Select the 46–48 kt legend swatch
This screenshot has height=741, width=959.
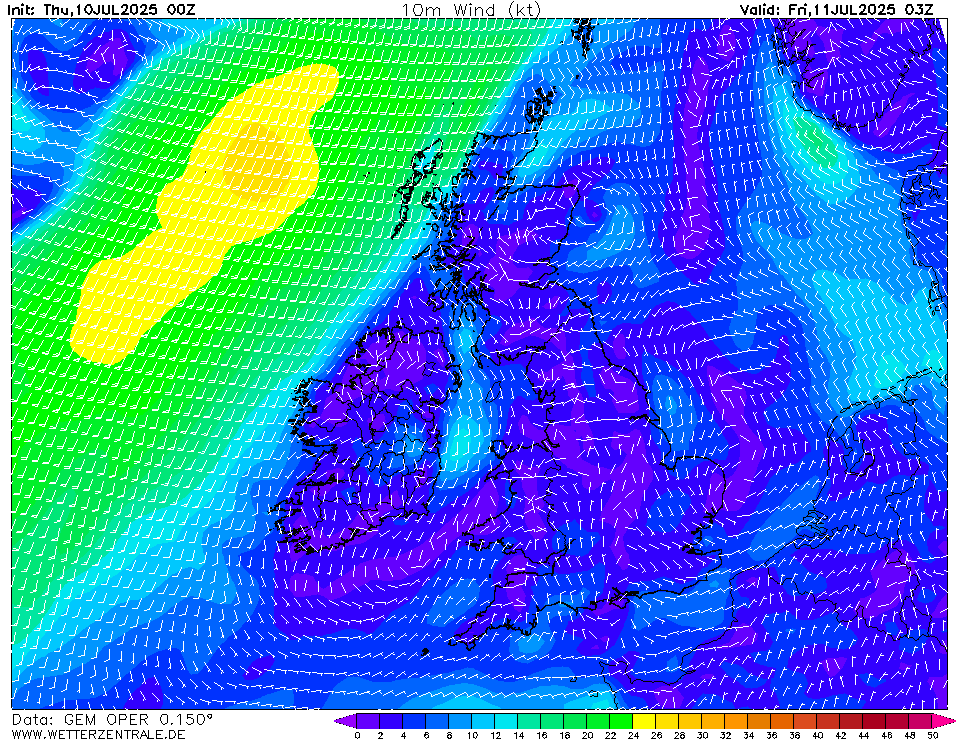point(898,721)
